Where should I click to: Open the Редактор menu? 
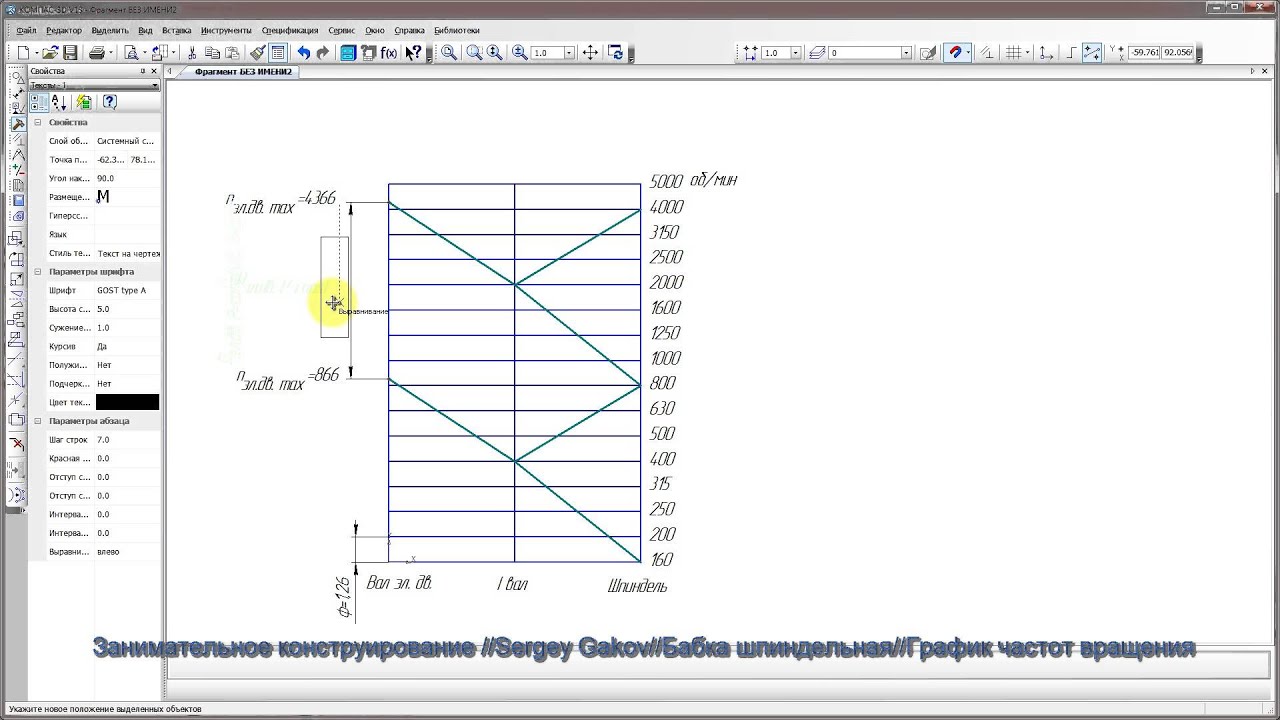click(64, 31)
